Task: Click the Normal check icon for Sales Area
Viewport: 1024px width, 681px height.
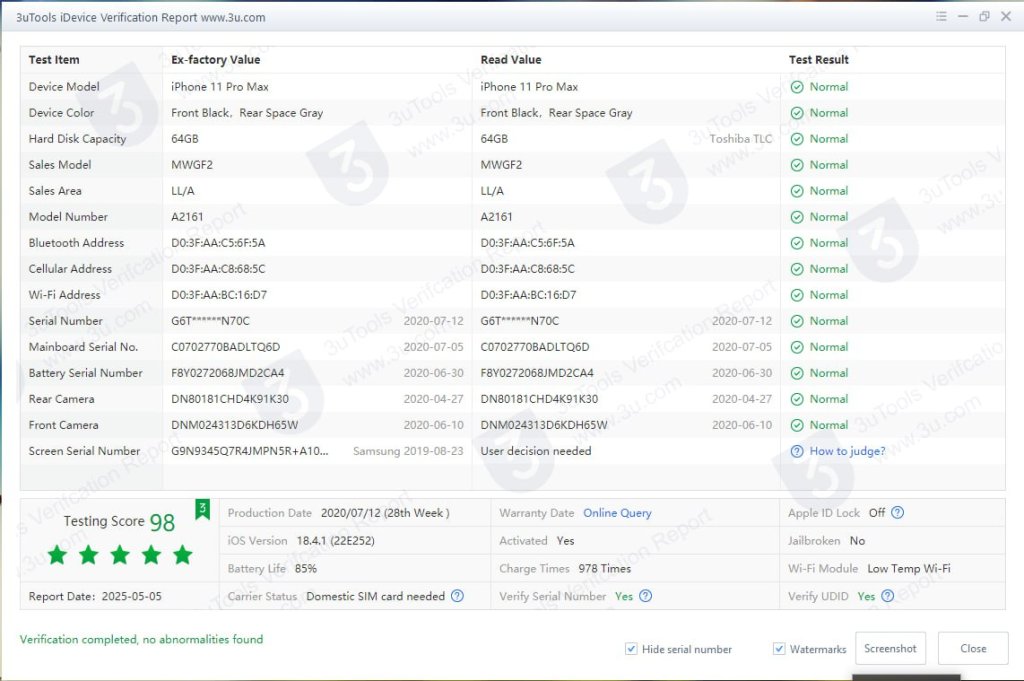Action: [x=797, y=191]
